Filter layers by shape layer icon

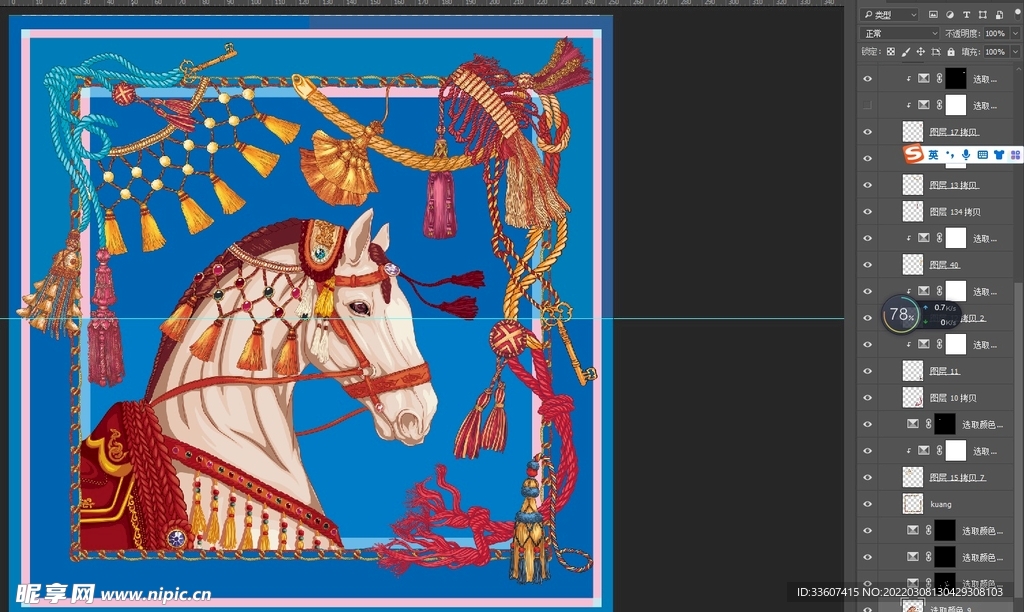coord(982,14)
